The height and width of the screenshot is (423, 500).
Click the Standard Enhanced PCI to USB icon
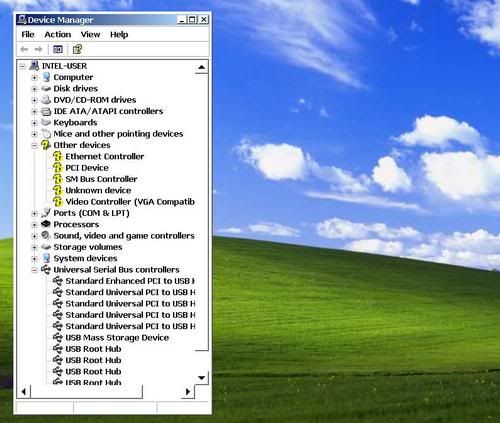tap(58, 281)
